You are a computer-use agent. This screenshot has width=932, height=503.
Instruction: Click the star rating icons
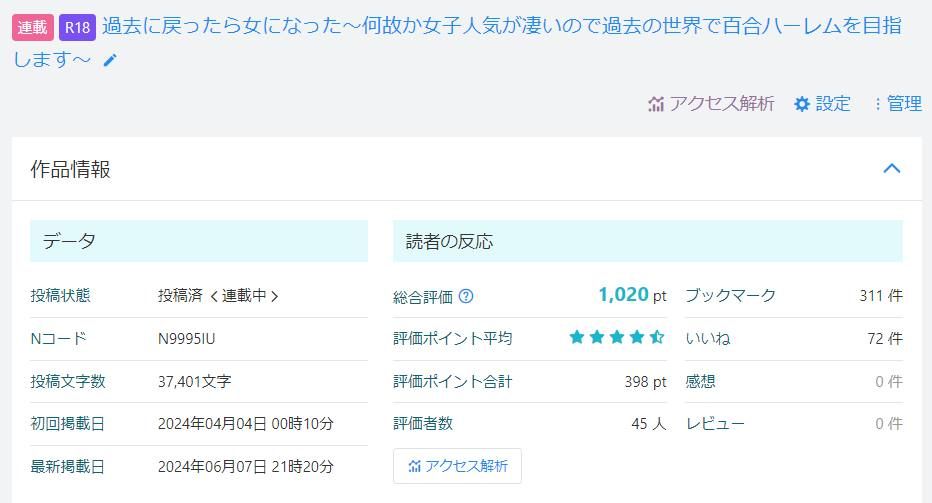point(617,338)
